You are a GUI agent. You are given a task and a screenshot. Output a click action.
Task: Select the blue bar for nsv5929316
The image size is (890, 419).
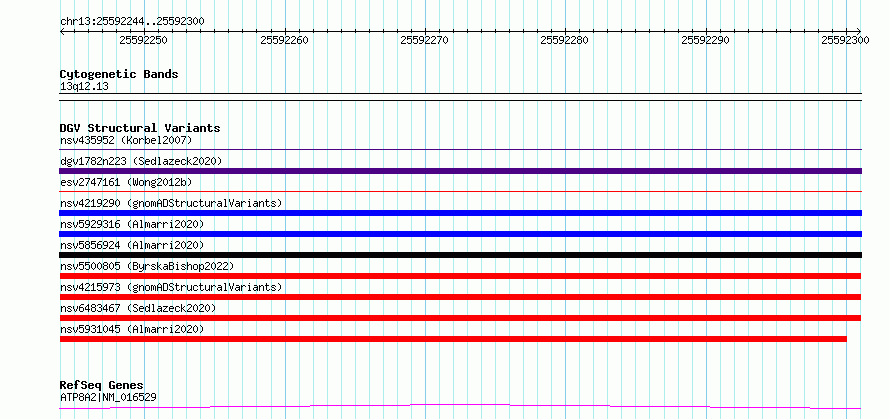pos(460,234)
